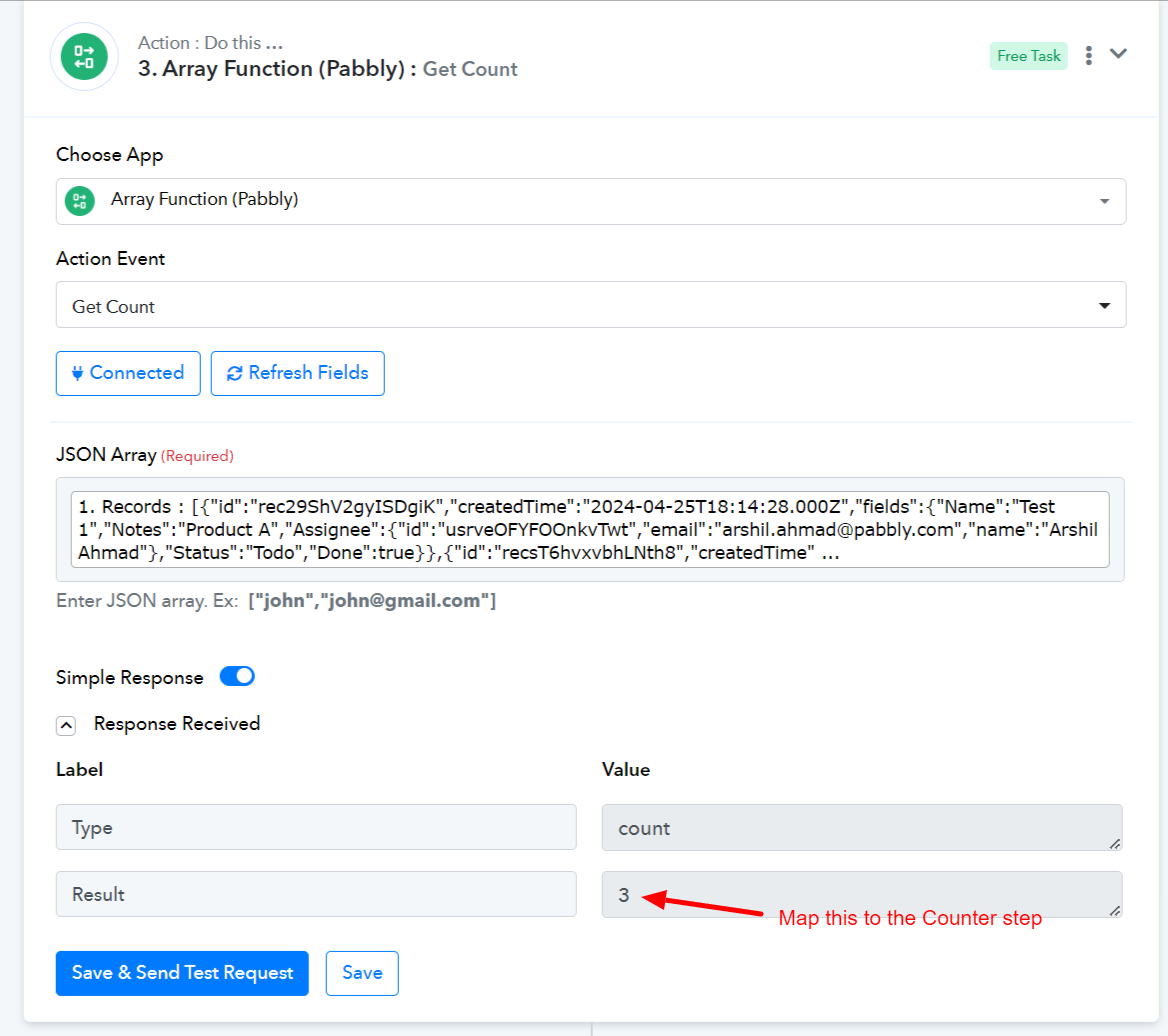This screenshot has height=1036, width=1168.
Task: Click the Result label field
Action: [x=316, y=894]
